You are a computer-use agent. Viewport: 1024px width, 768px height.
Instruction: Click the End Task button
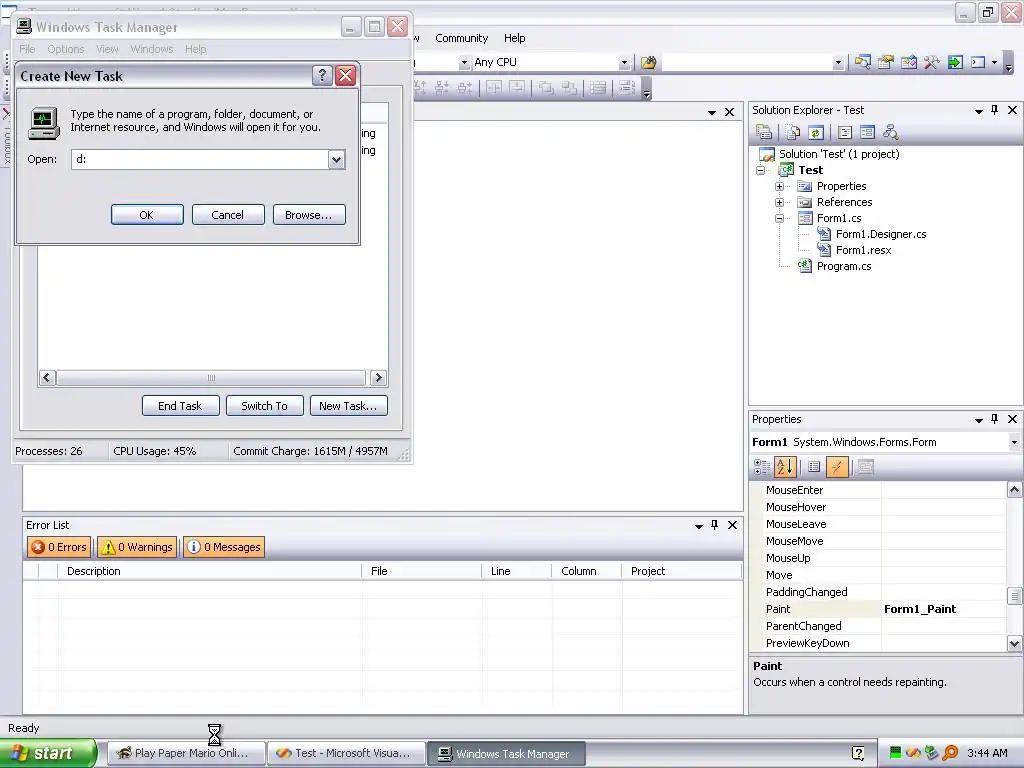pyautogui.click(x=180, y=406)
